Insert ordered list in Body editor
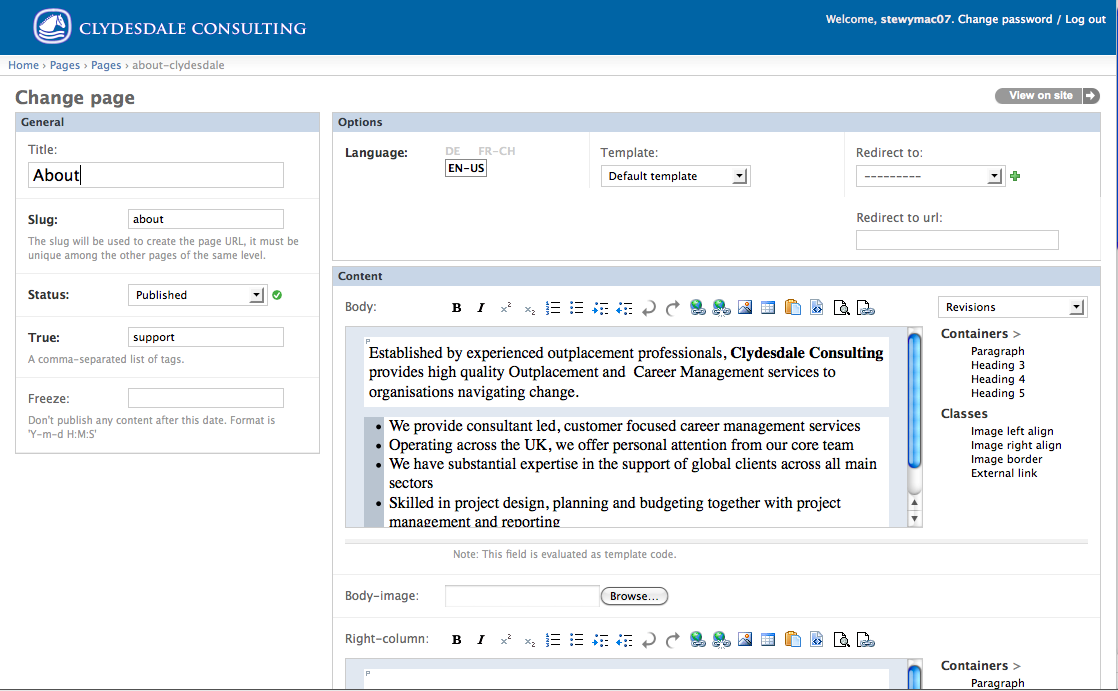 (x=553, y=308)
